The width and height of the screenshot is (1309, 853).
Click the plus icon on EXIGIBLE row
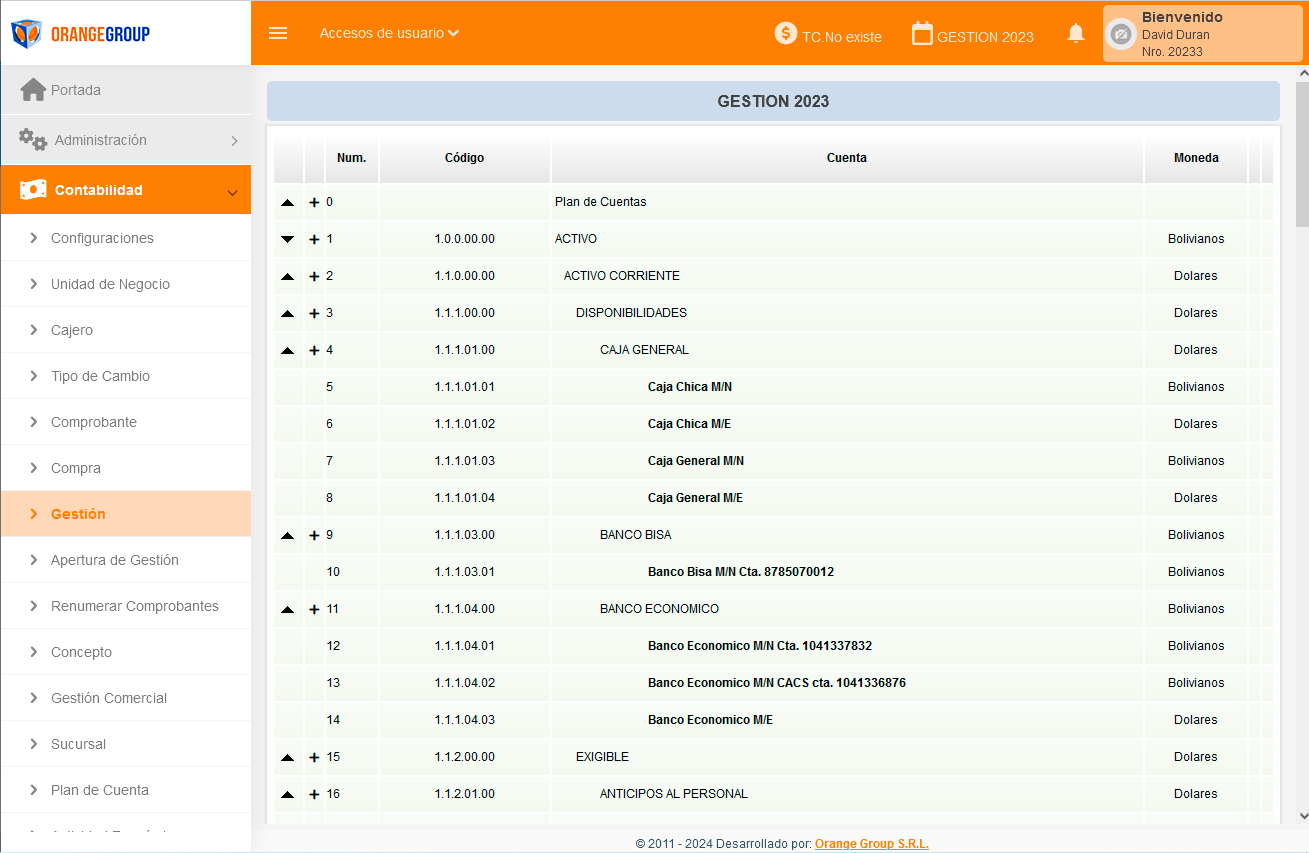coord(314,757)
